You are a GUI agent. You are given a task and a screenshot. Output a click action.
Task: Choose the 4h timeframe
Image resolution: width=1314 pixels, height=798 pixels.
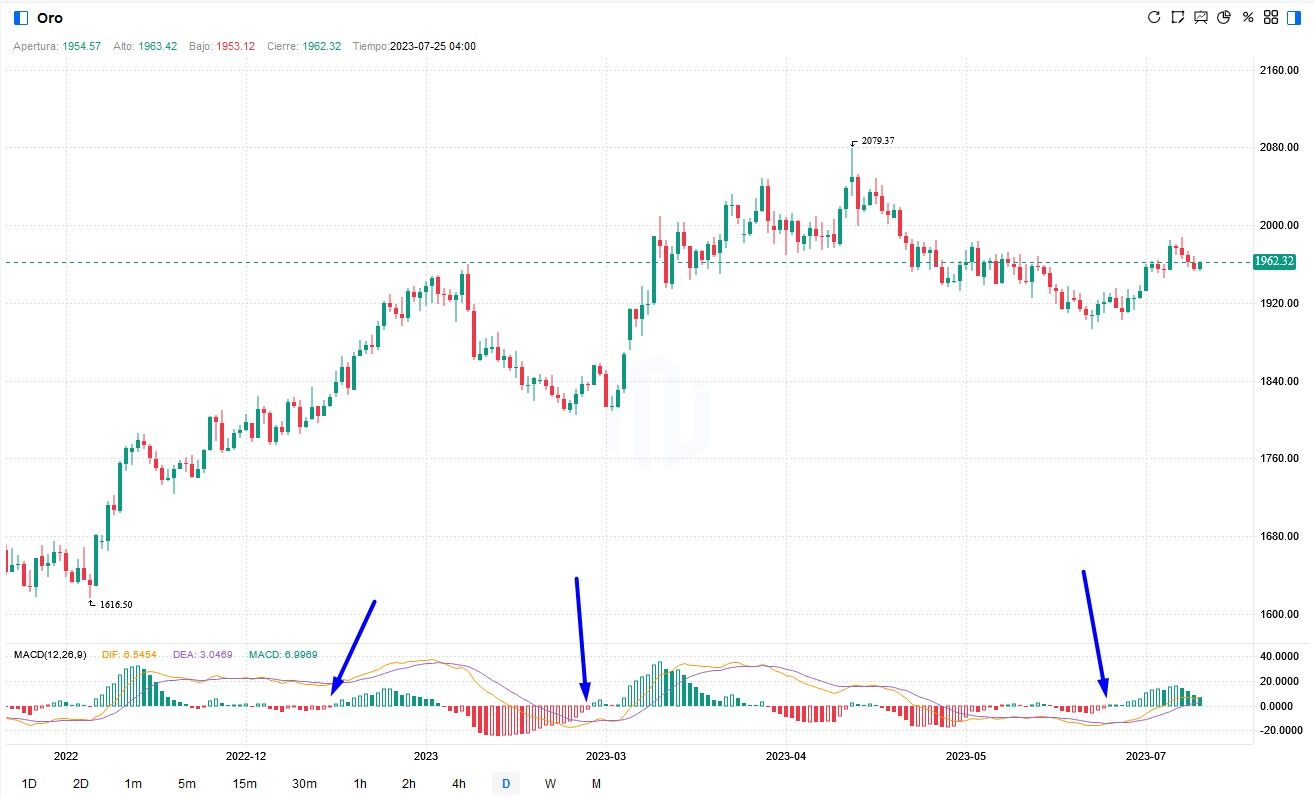tap(459, 784)
